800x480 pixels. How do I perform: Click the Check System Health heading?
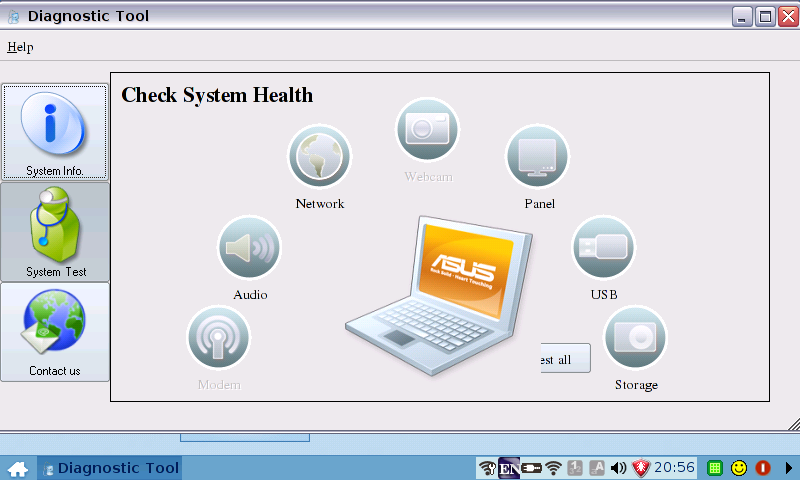pos(217,95)
